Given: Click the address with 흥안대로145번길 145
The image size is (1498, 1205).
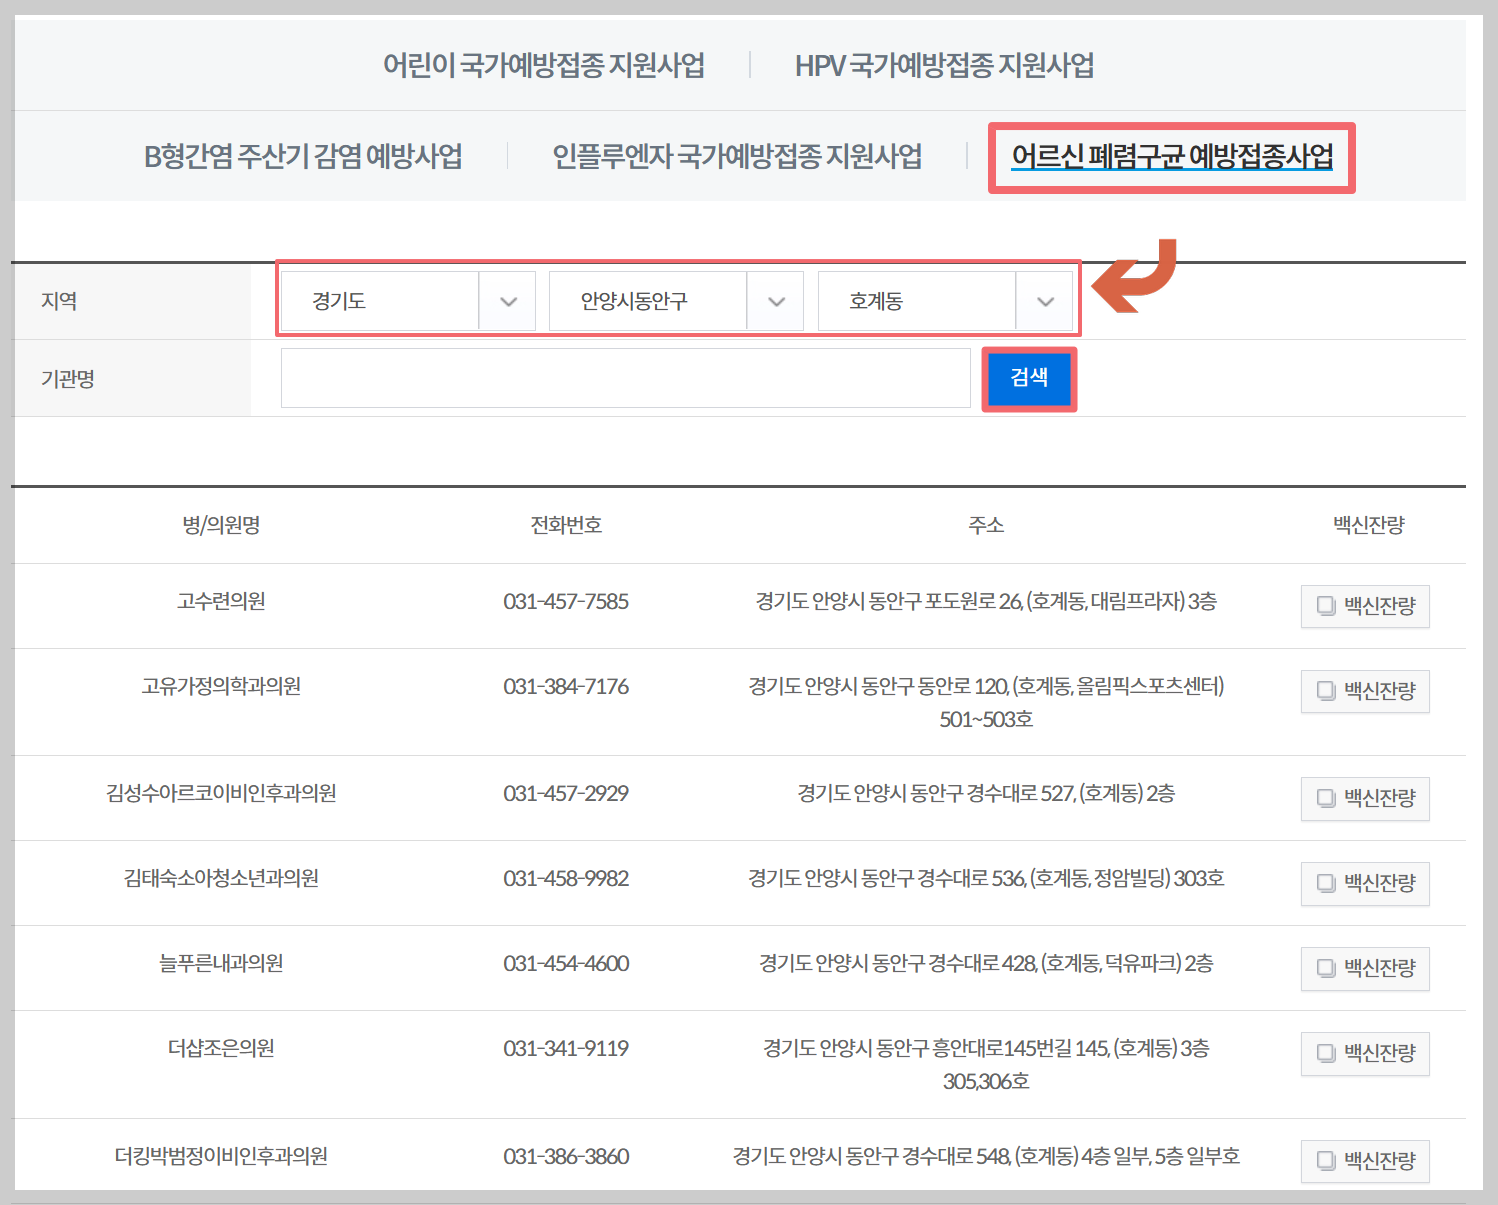Looking at the screenshot, I should pos(986,1064).
